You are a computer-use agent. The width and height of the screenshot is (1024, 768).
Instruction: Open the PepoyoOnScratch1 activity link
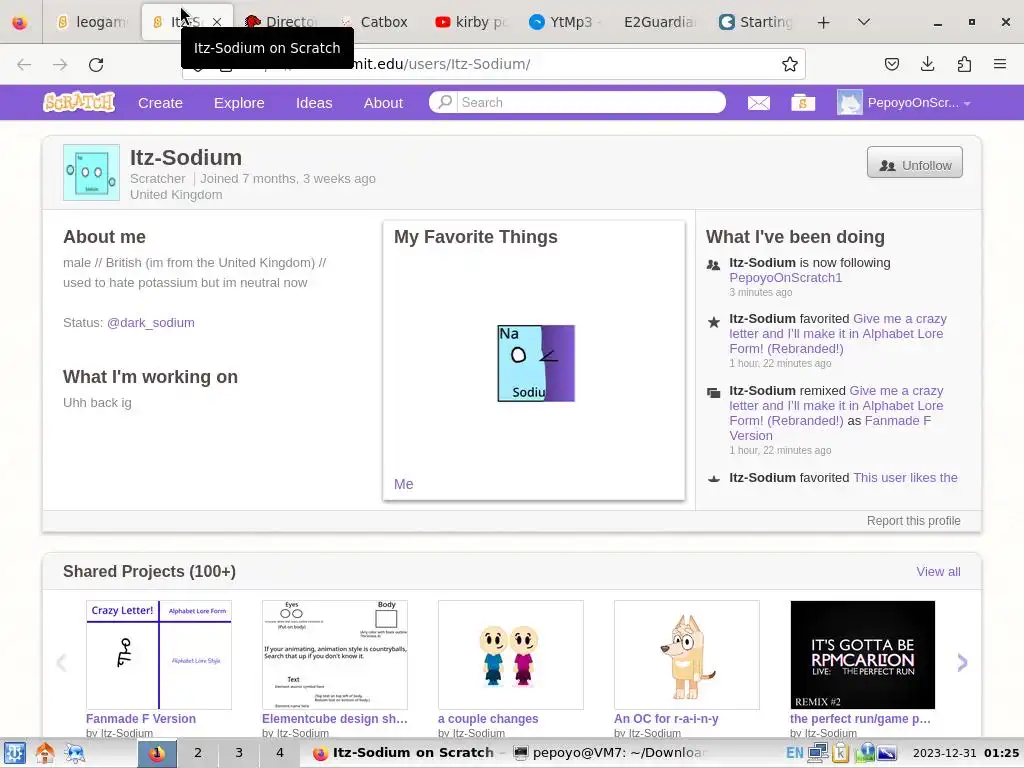pyautogui.click(x=786, y=278)
